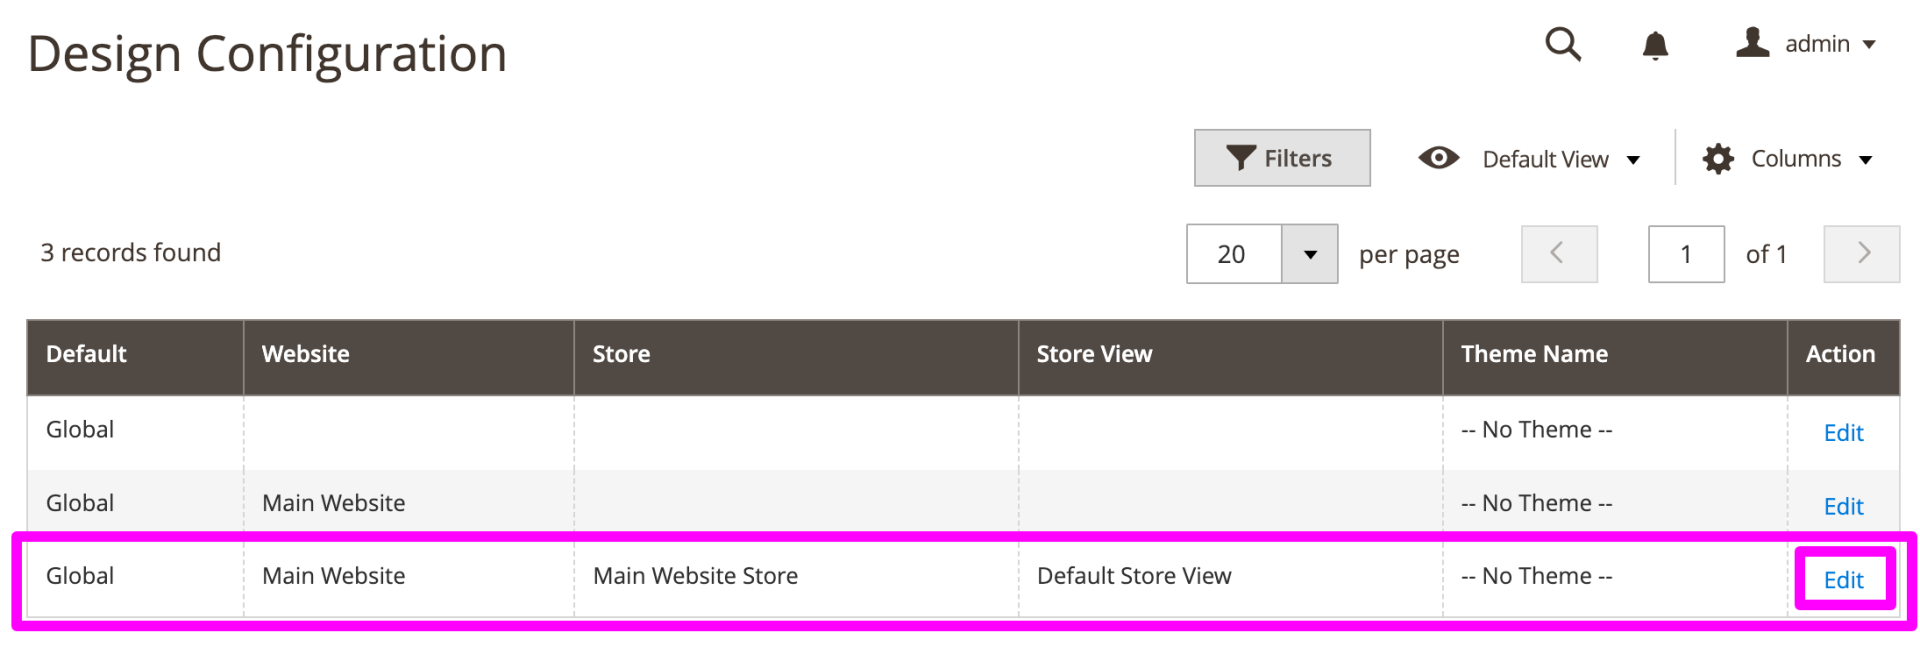
Task: Click Edit on the Main Website row
Action: 1843,506
